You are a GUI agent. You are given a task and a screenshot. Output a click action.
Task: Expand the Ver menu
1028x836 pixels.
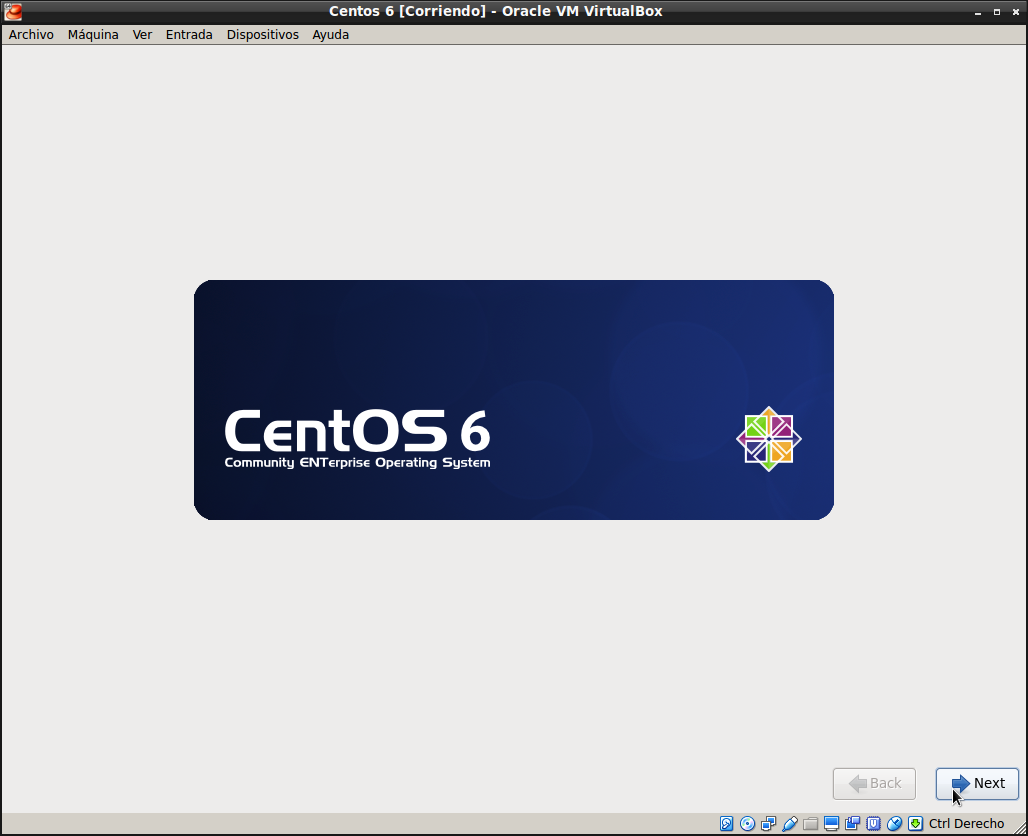(x=142, y=34)
